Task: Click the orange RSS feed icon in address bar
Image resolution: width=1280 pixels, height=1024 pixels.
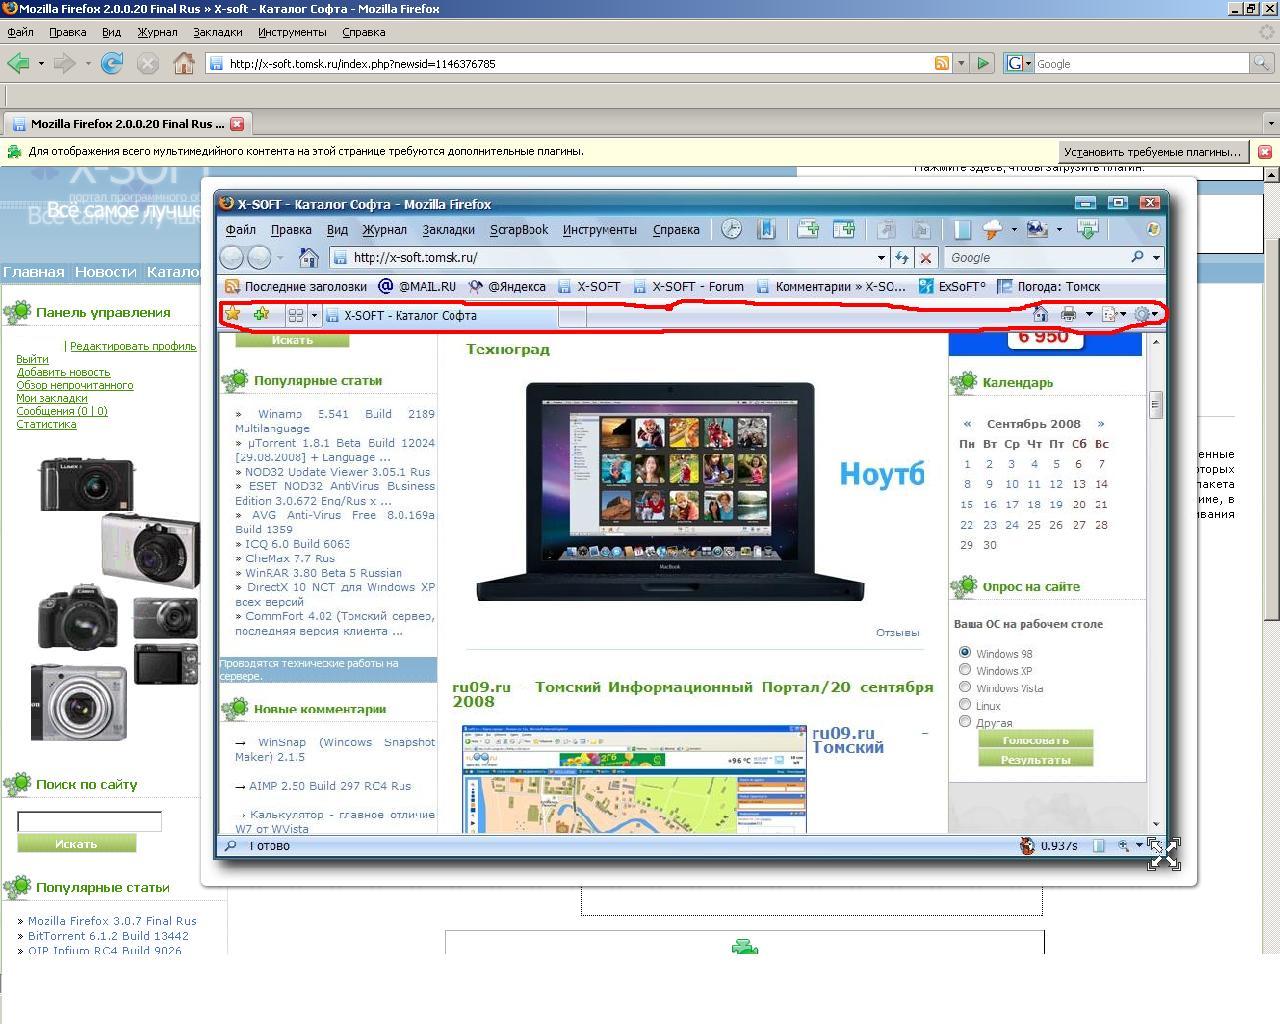Action: tap(941, 63)
